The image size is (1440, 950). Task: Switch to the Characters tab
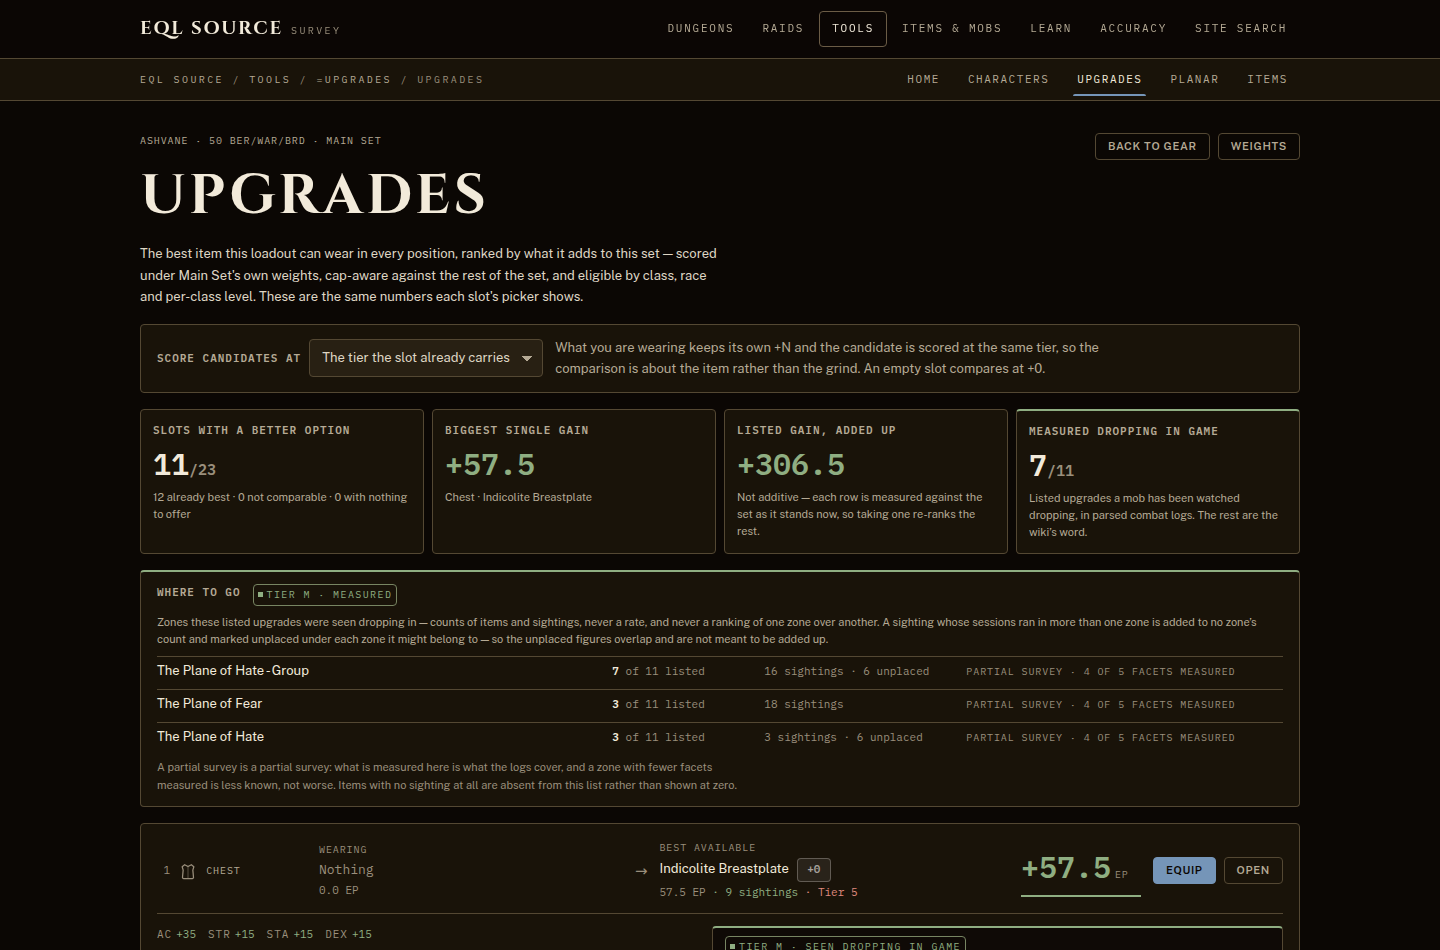(1008, 80)
